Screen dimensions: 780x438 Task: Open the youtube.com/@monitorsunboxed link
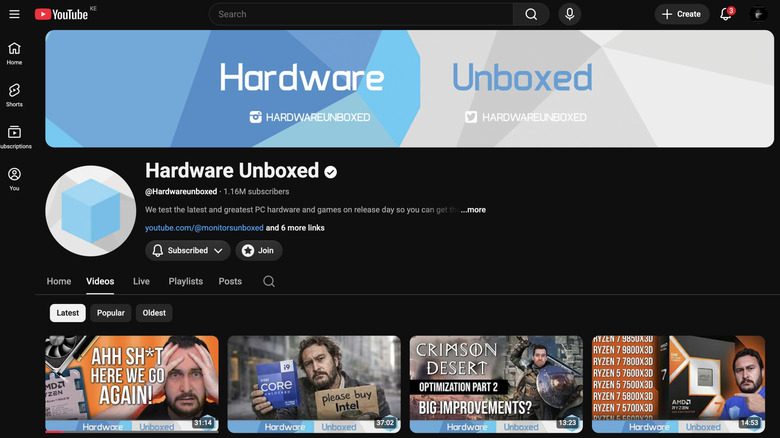204,228
